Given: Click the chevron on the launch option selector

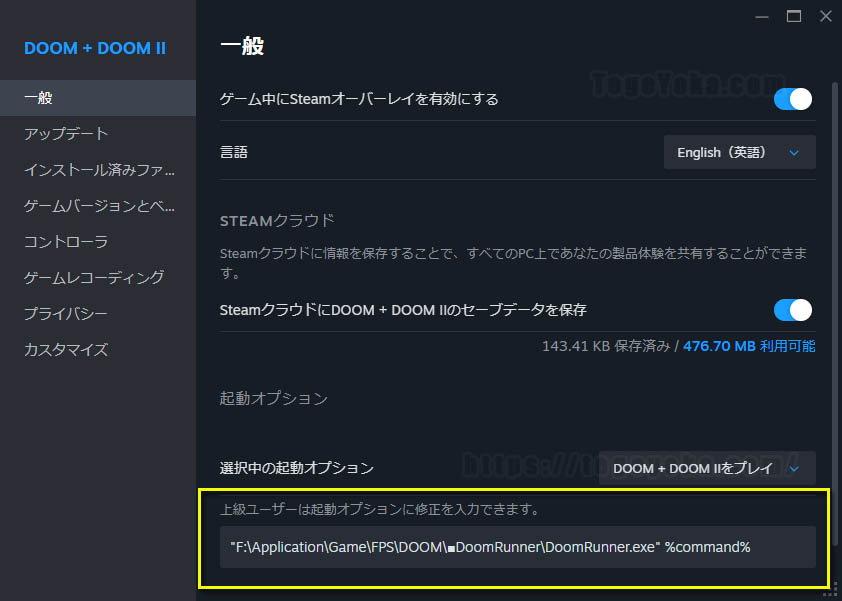Looking at the screenshot, I should pyautogui.click(x=792, y=468).
